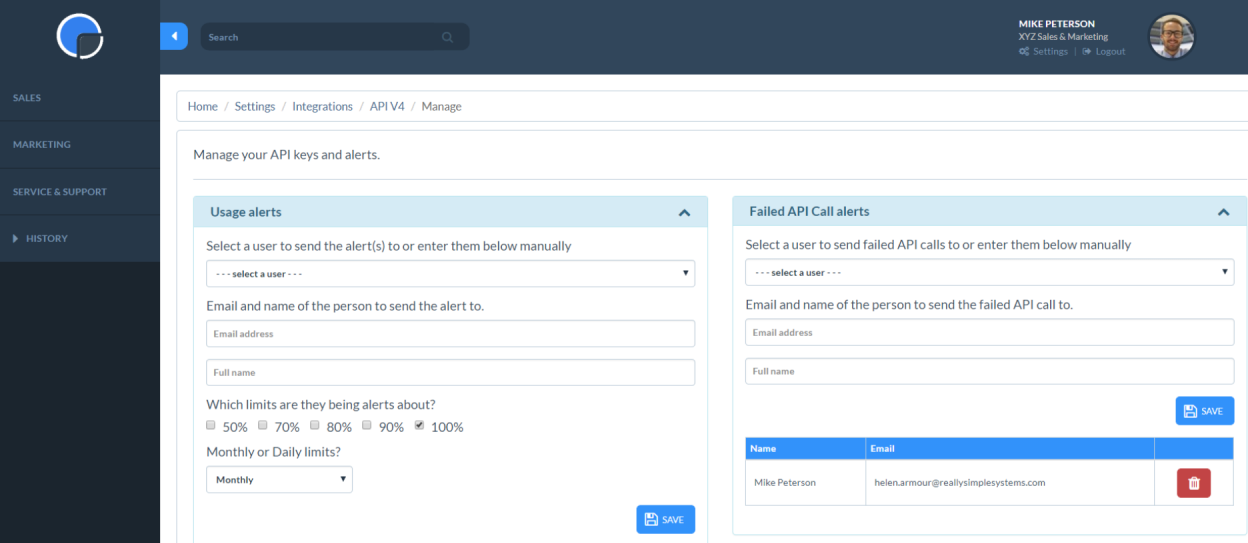Screen dimensions: 1248x543
Task: Tick the 90% limit checkbox
Action: pyautogui.click(x=367, y=425)
